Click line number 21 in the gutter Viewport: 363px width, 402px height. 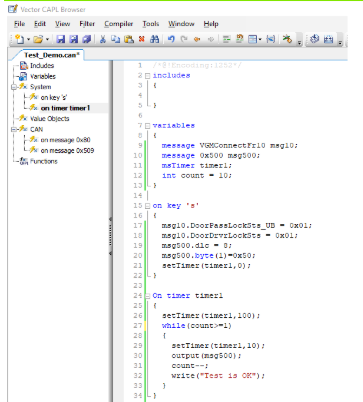pyautogui.click(x=138, y=266)
